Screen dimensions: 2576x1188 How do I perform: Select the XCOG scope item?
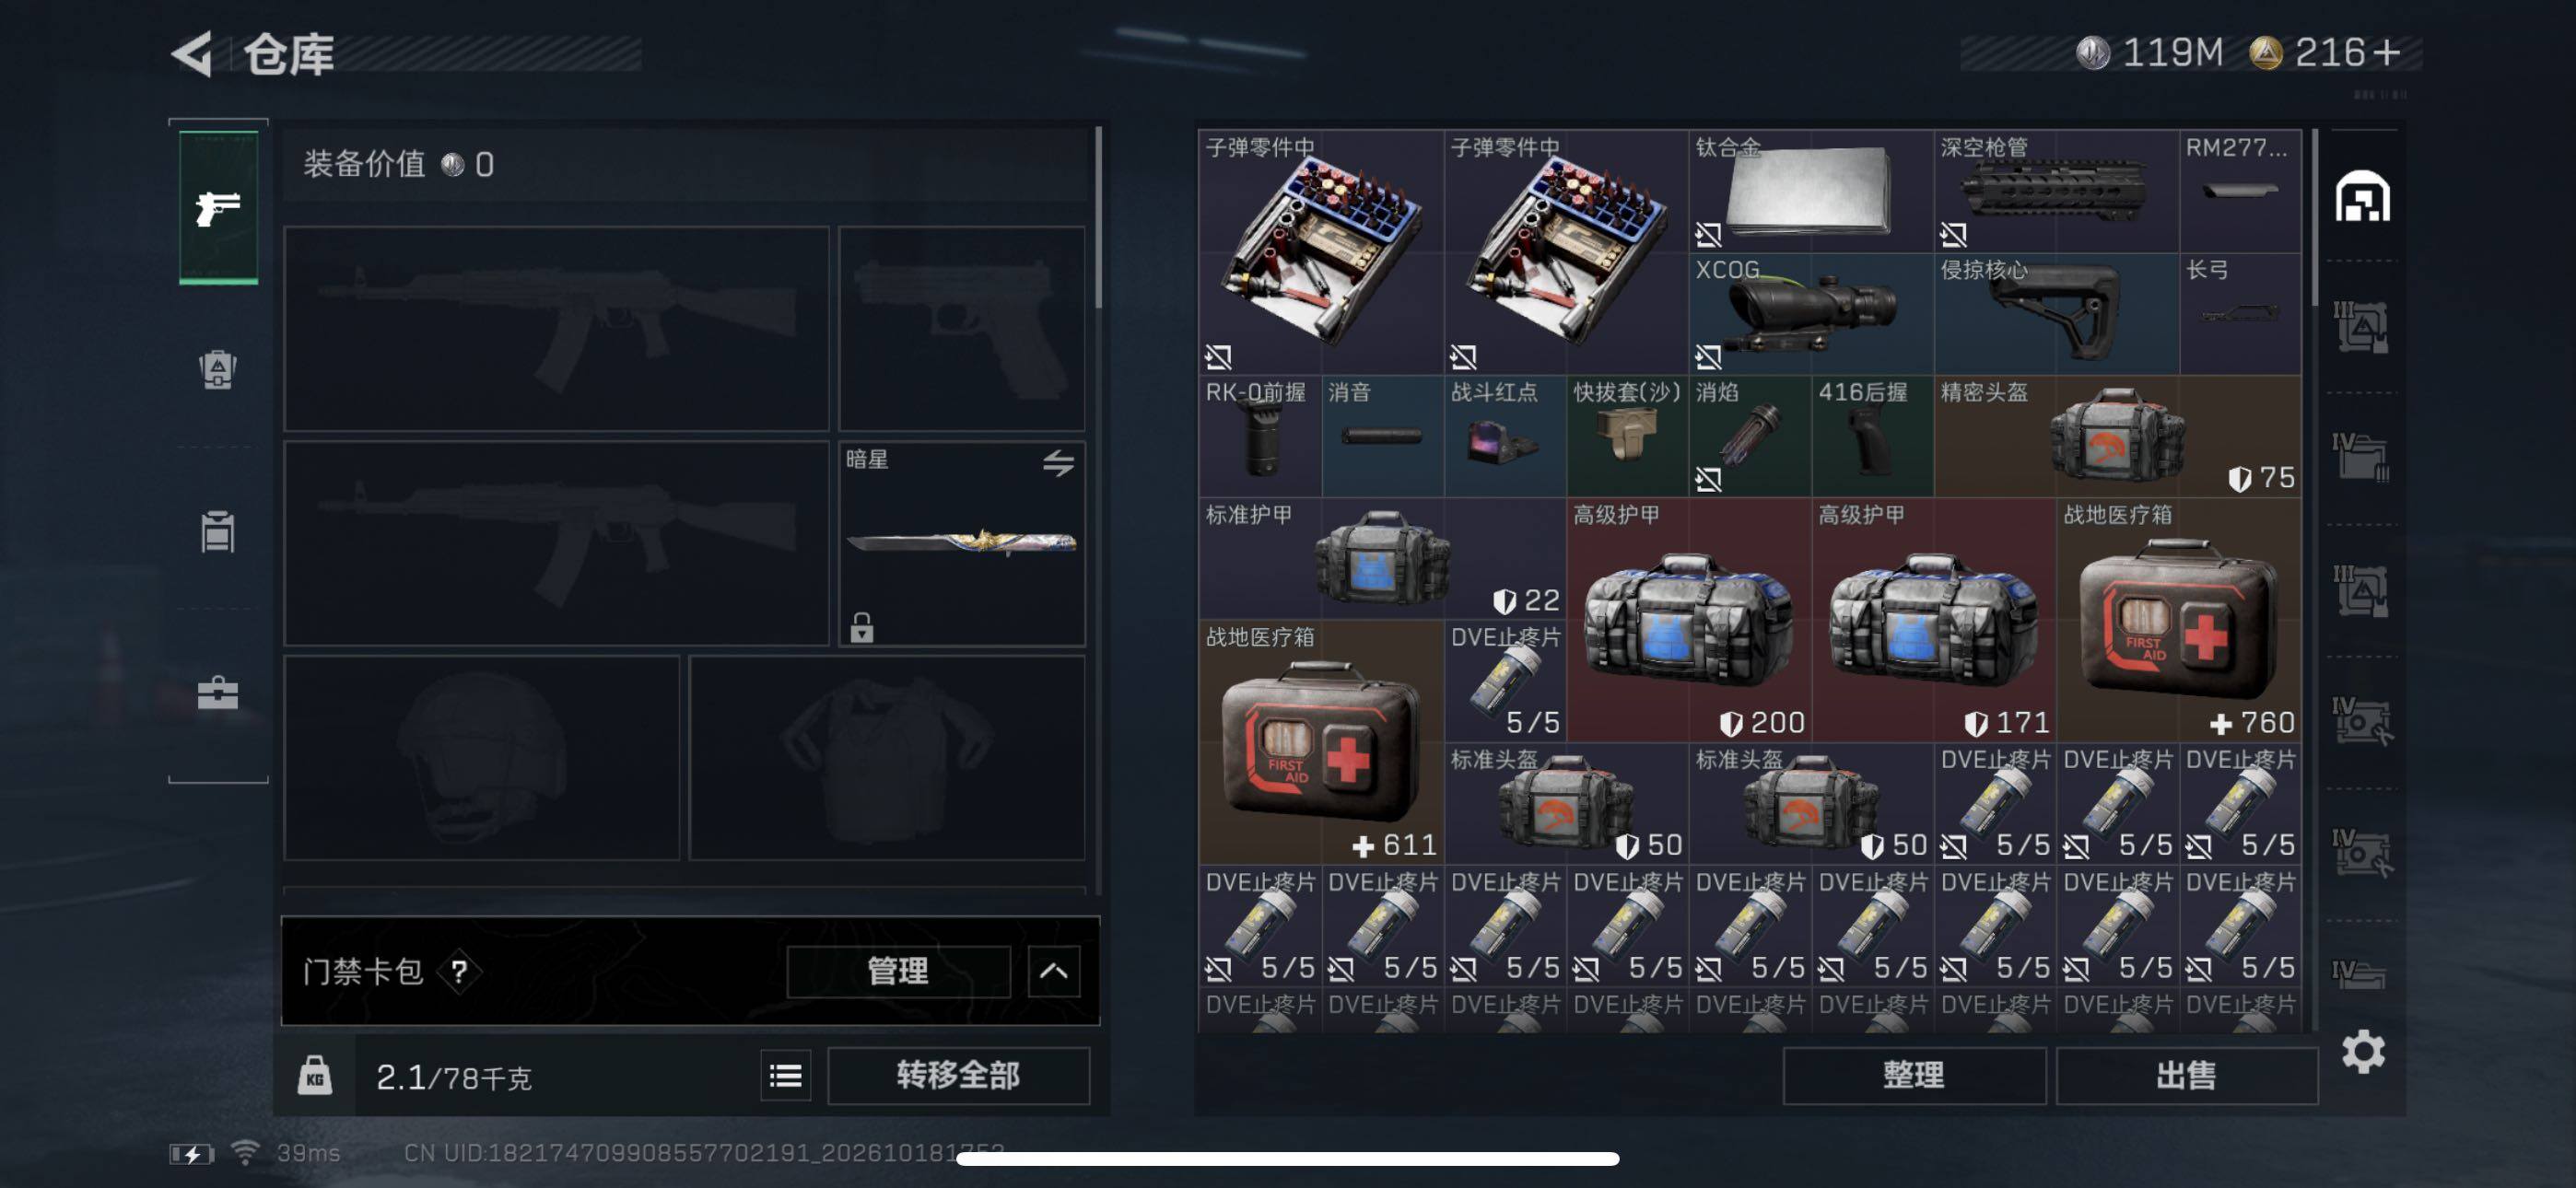[x=1811, y=314]
